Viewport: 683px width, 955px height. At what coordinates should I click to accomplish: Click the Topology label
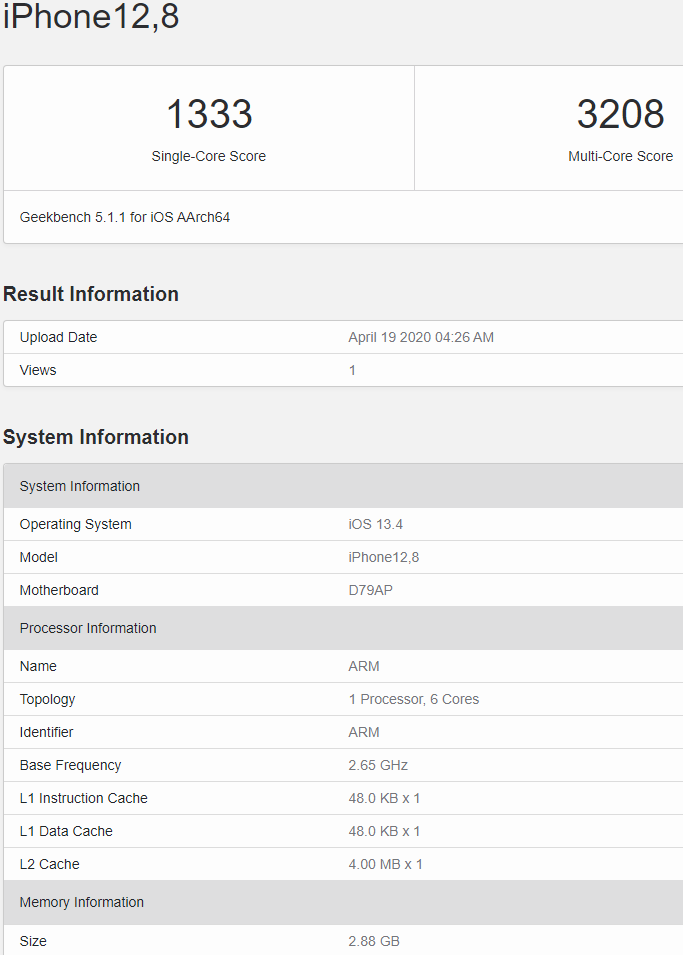48,699
